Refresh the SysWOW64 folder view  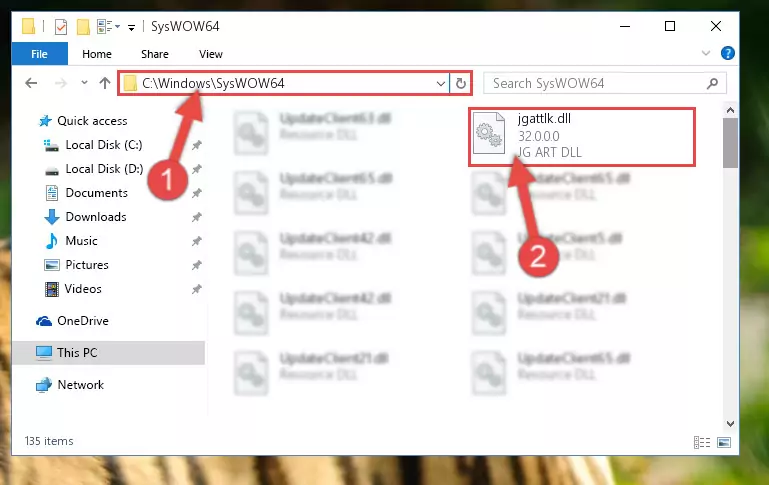[461, 83]
